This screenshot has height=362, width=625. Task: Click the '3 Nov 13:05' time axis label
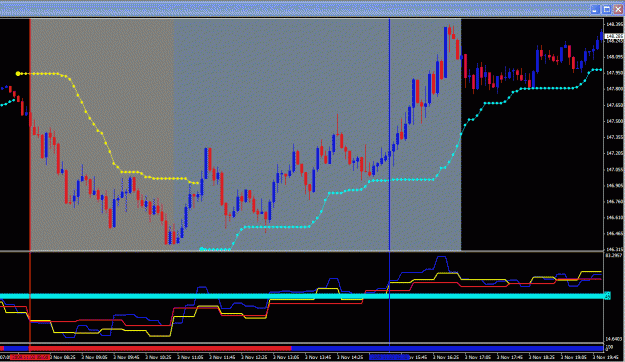coord(286,358)
